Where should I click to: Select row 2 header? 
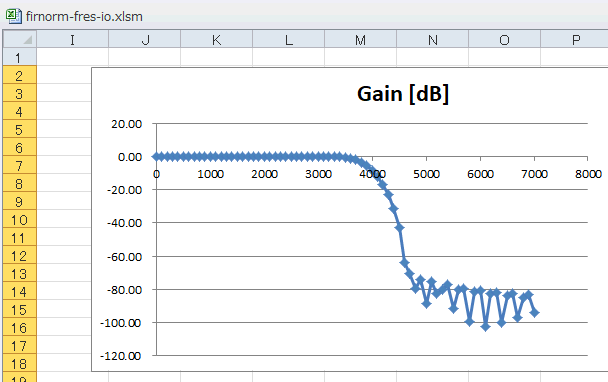[x=19, y=75]
